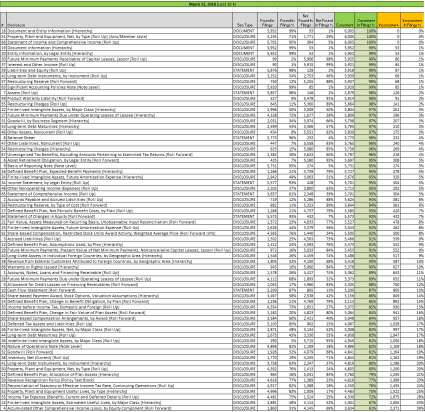Select 'Other Liabilities, Noncurrent [Roll Up]' cell
This screenshot has width=425, height=412.
point(119,143)
